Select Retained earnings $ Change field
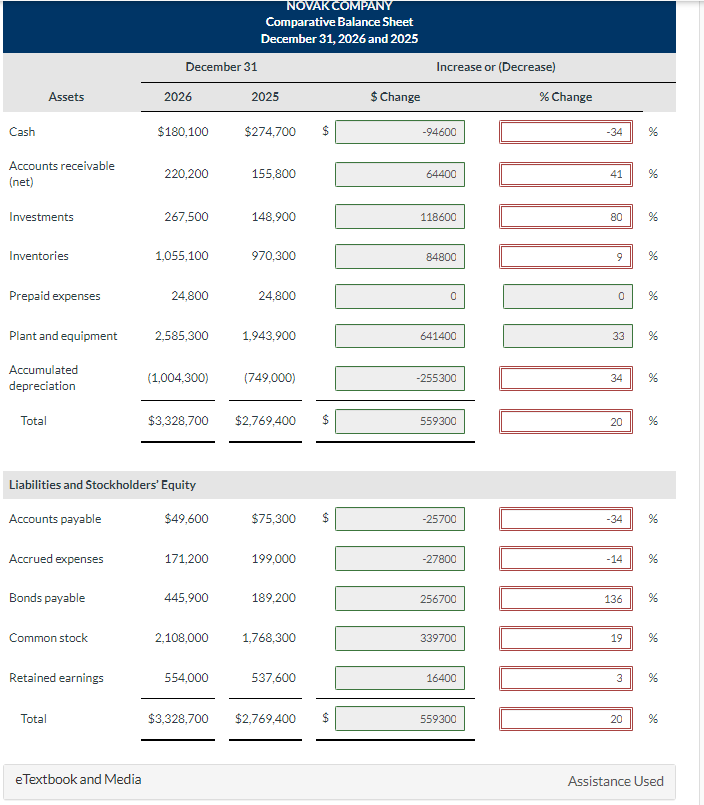Screen dimensions: 704x805 (399, 678)
